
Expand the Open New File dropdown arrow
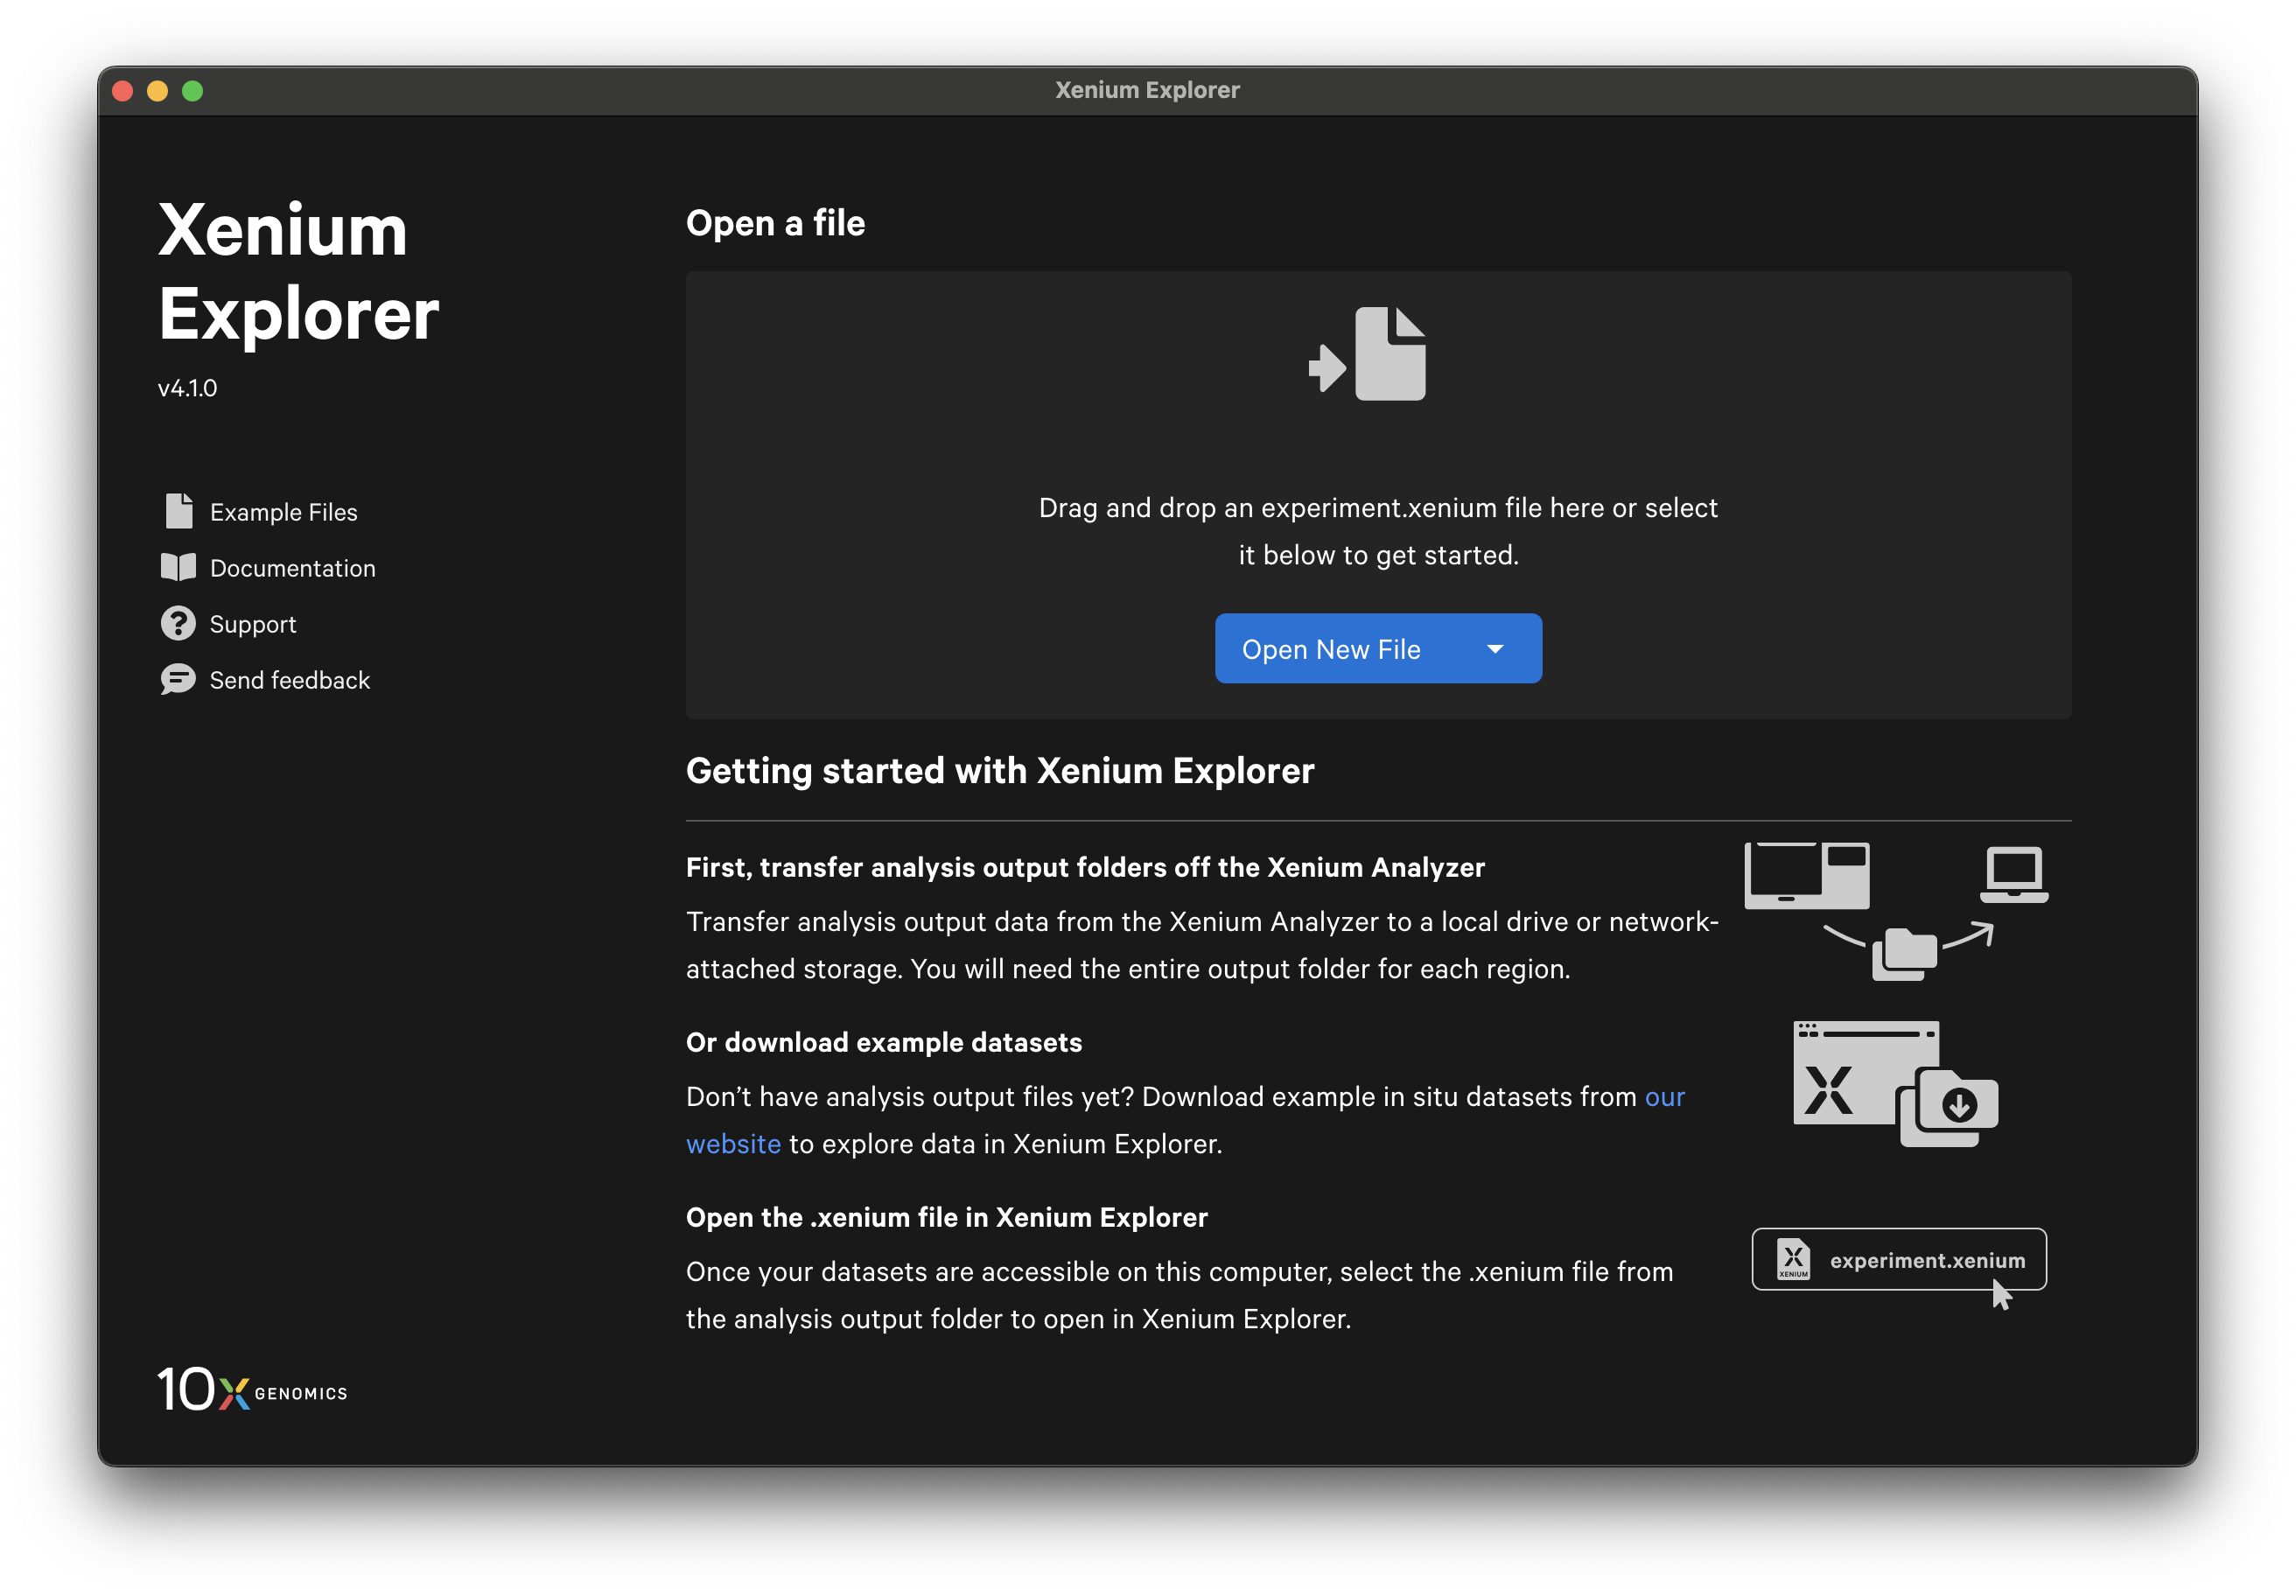click(1495, 649)
